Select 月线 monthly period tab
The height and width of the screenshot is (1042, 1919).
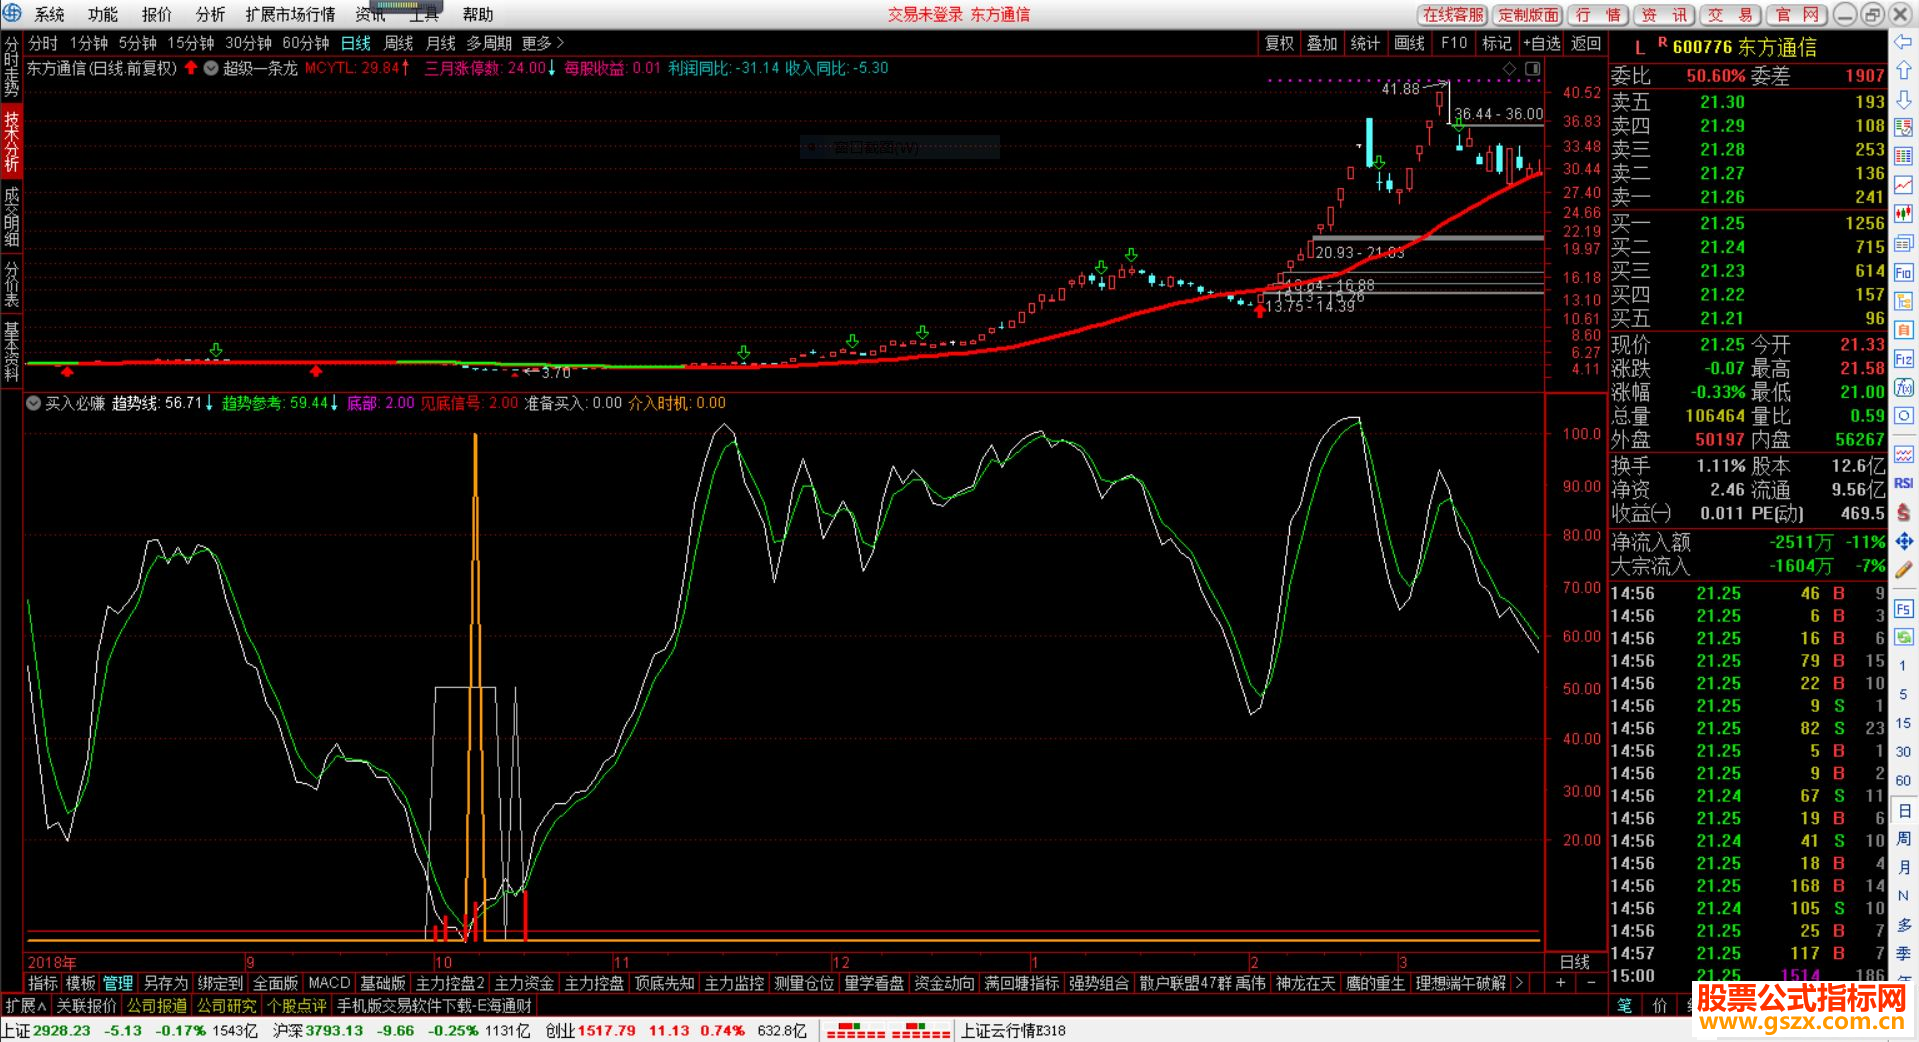441,43
